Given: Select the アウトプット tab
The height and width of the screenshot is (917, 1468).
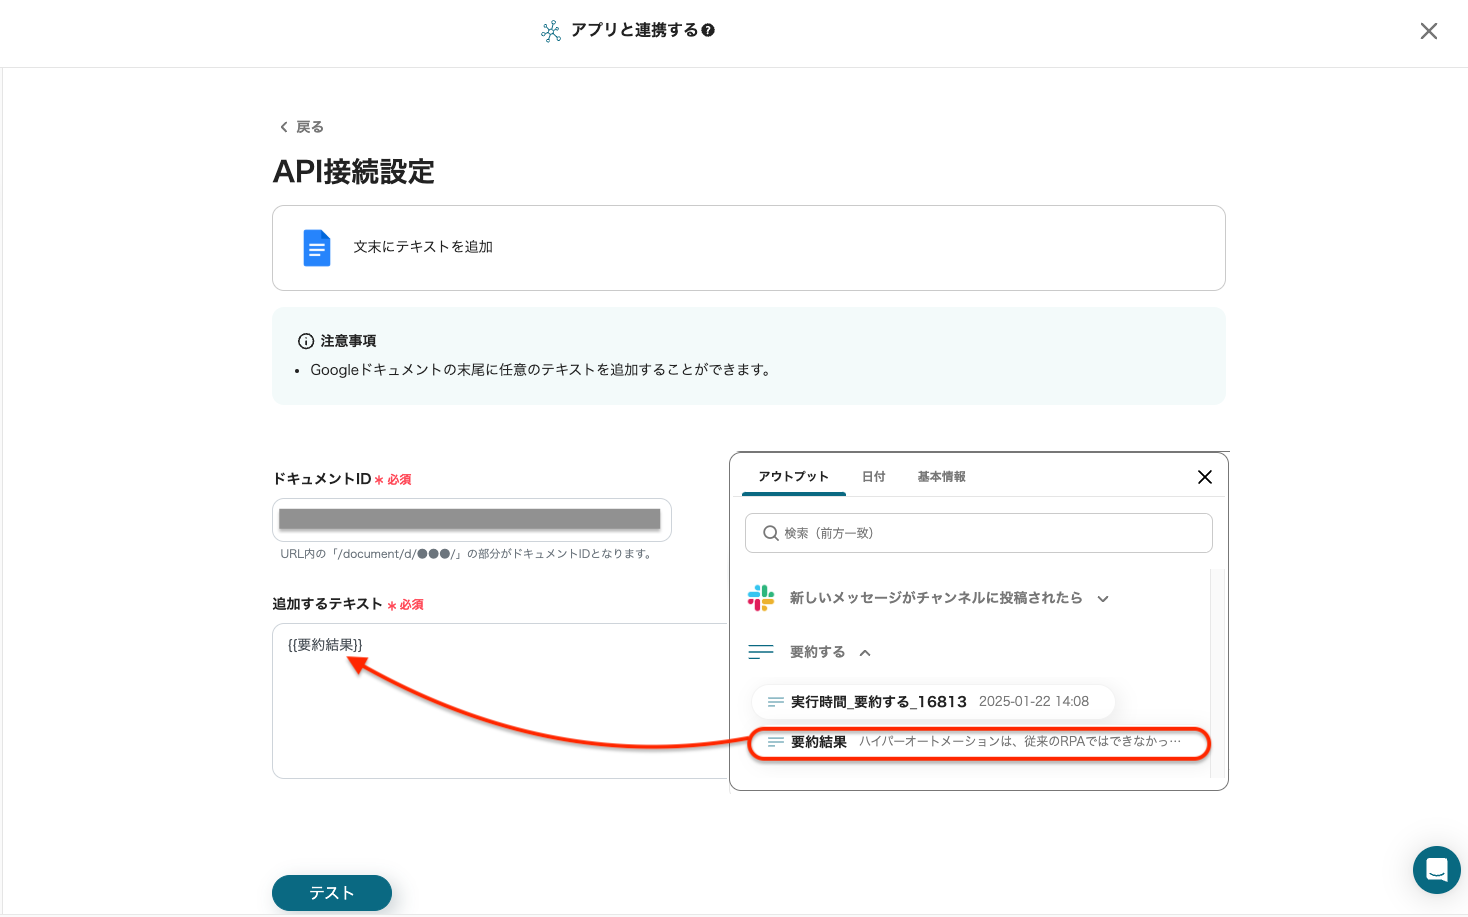Looking at the screenshot, I should pyautogui.click(x=793, y=477).
